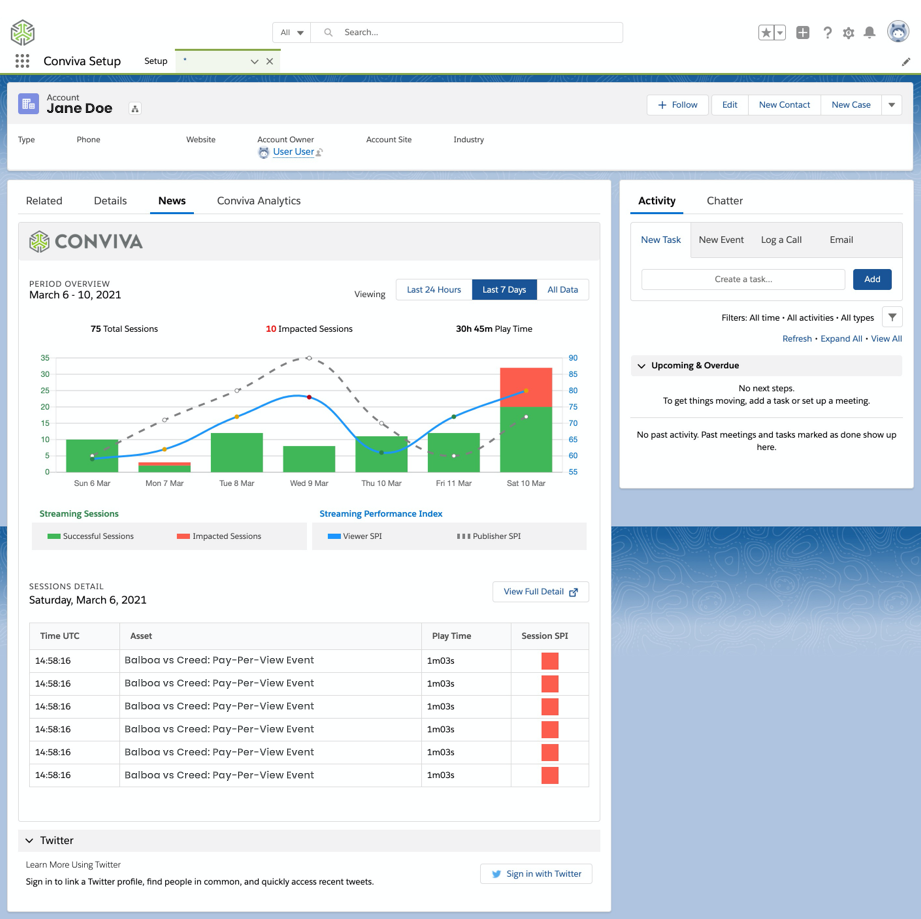The height and width of the screenshot is (919, 921).
Task: Switch to Conviva Analytics tab
Action: point(258,201)
